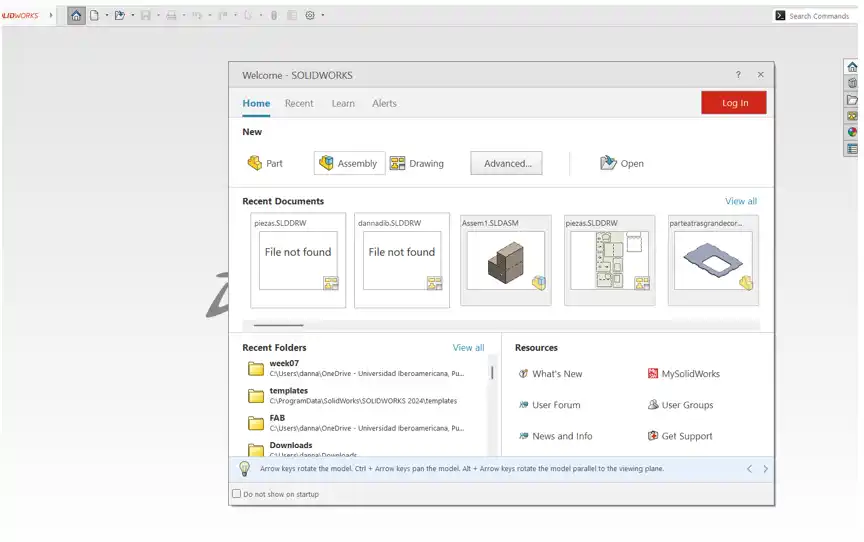Click the red Log In button

pyautogui.click(x=734, y=103)
